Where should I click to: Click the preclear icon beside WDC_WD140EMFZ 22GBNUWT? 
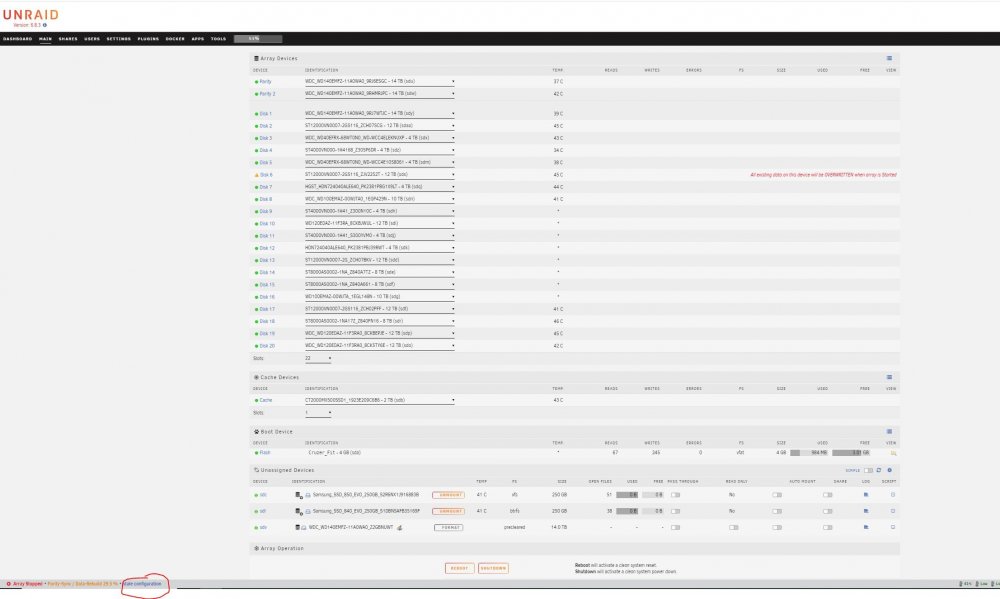click(400, 528)
